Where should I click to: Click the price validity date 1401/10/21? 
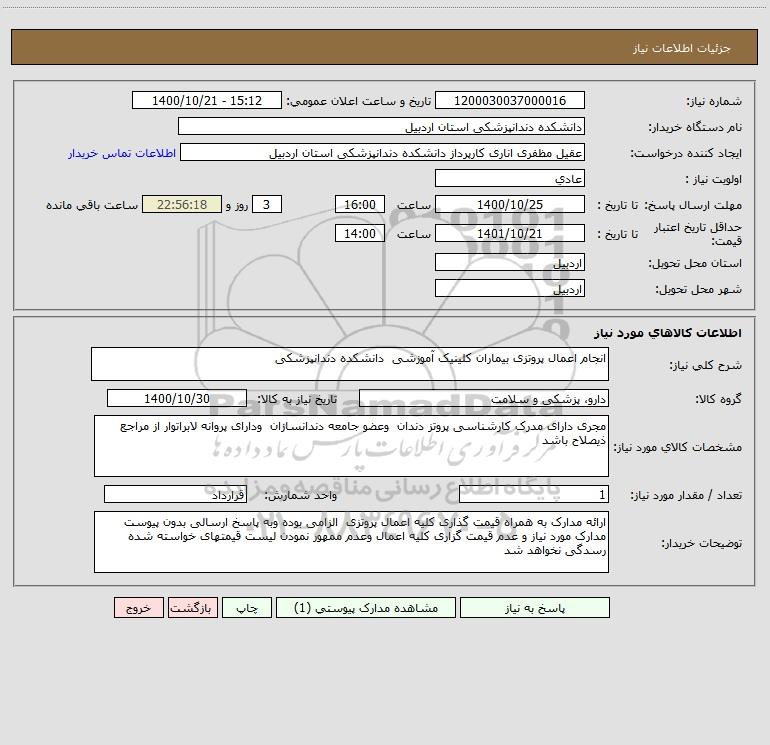coord(510,233)
